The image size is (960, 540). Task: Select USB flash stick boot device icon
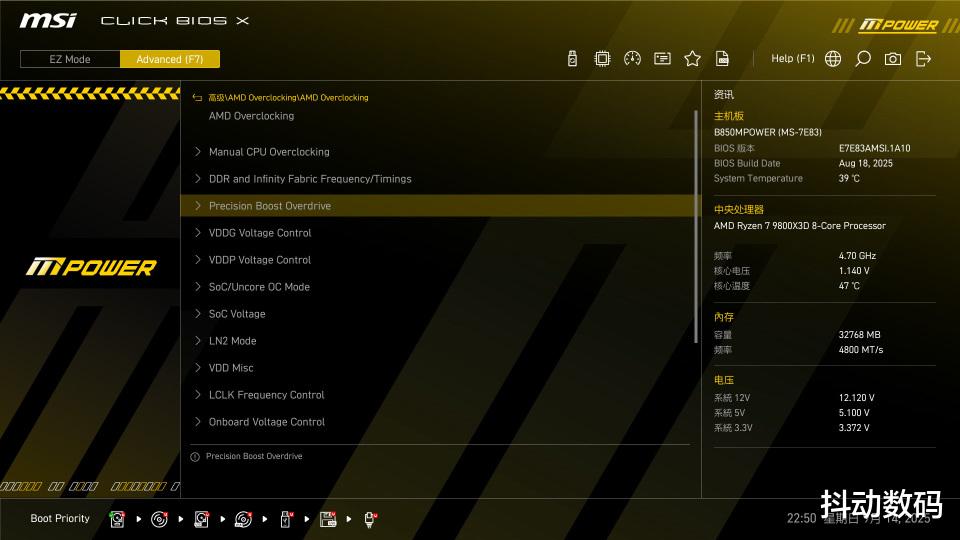pyautogui.click(x=286, y=519)
